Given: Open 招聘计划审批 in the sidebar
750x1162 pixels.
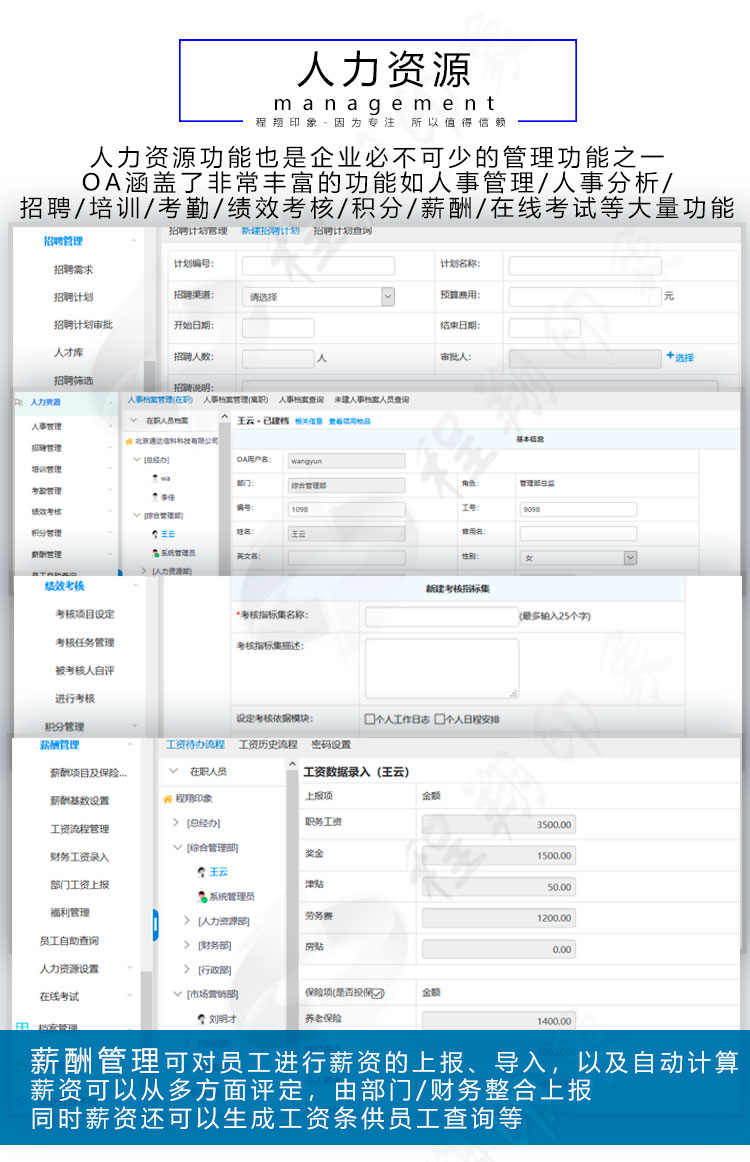Looking at the screenshot, I should tap(83, 325).
